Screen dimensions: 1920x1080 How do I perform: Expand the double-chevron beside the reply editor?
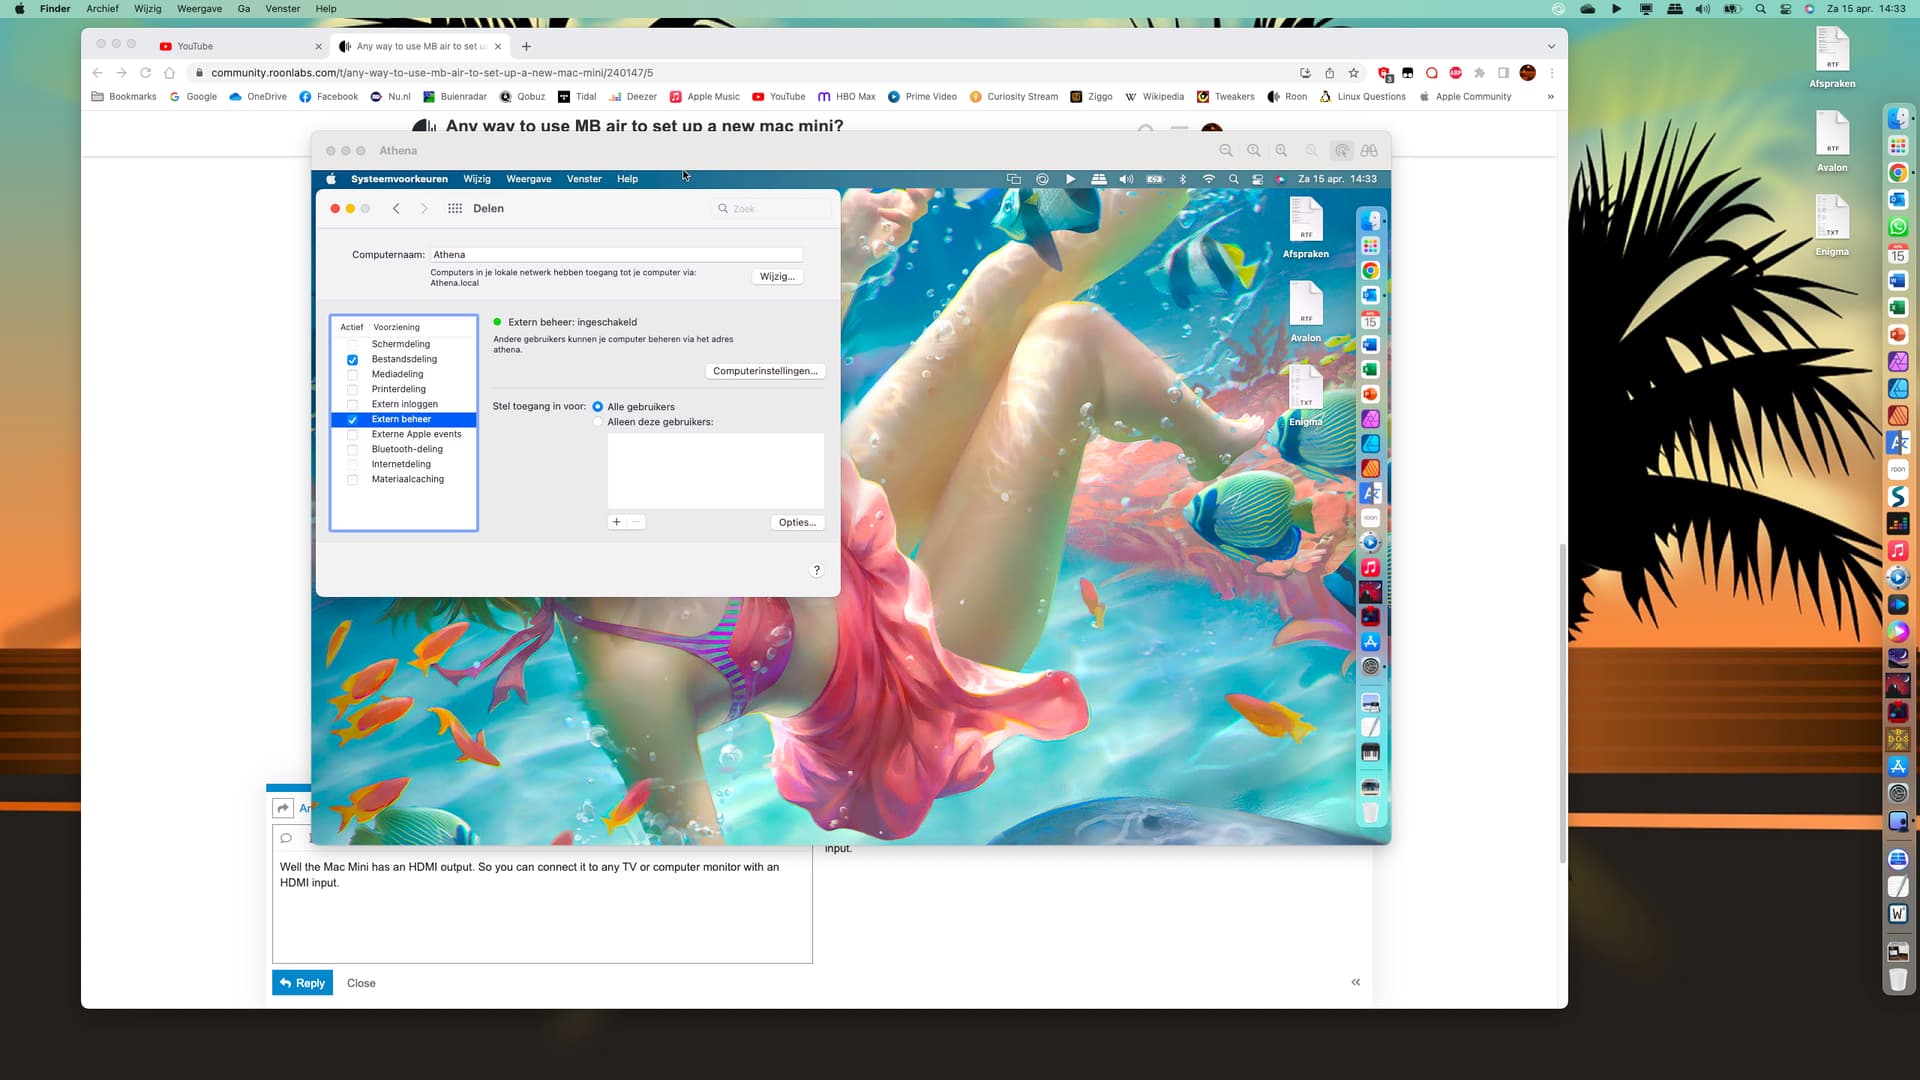1356,982
